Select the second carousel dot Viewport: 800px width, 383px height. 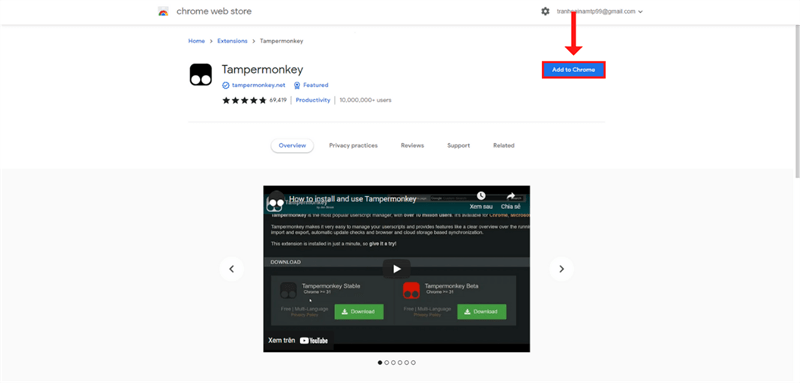[x=387, y=363]
